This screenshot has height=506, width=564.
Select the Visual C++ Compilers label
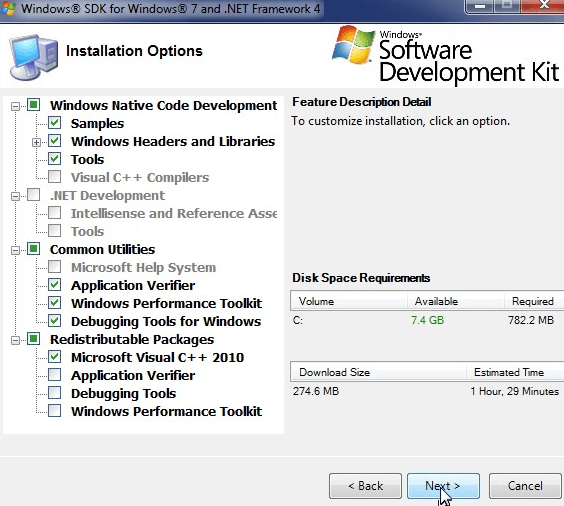point(140,178)
